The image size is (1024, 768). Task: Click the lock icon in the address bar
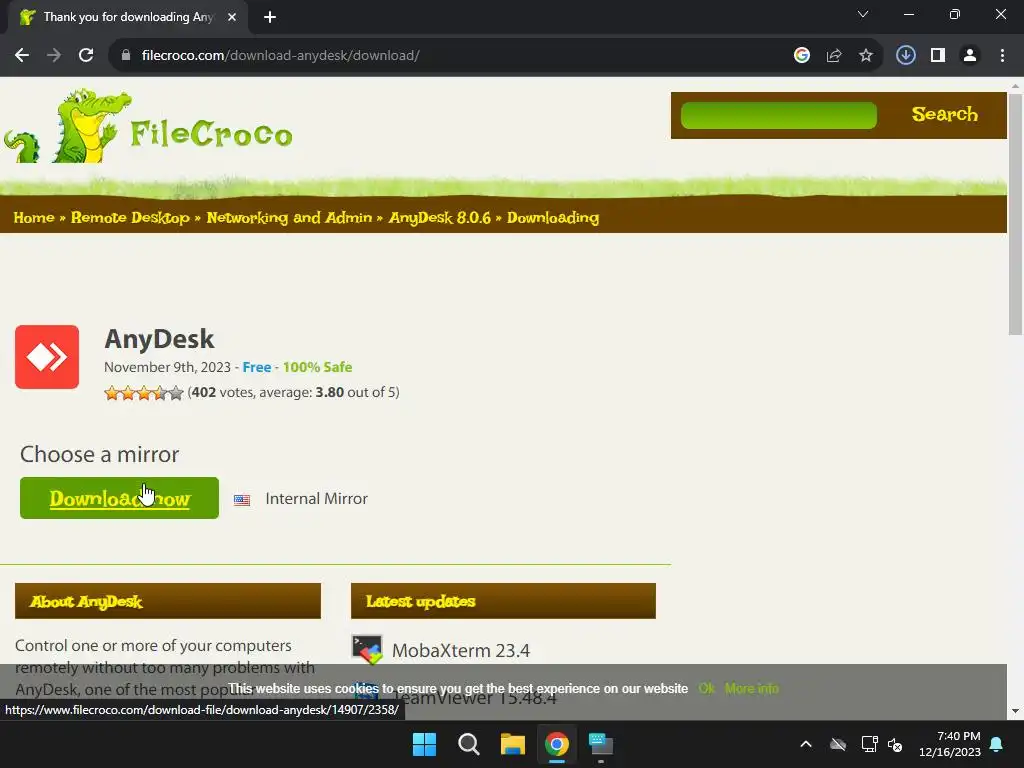[126, 56]
